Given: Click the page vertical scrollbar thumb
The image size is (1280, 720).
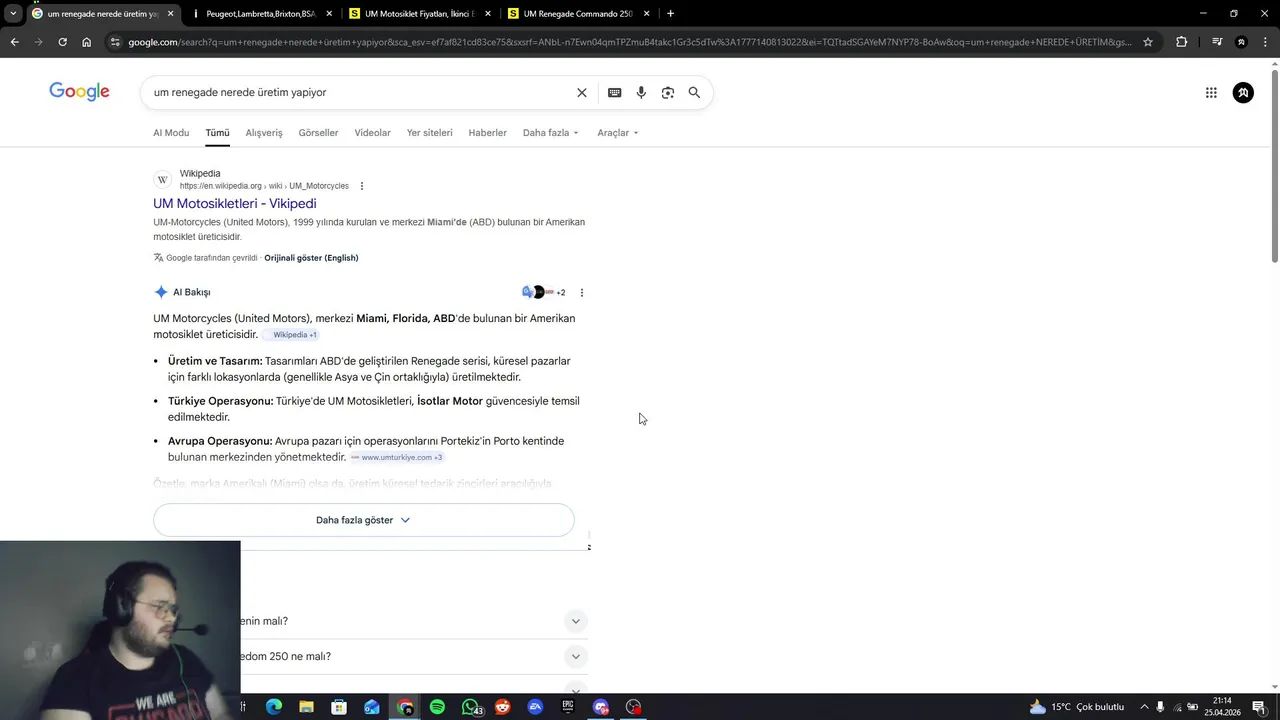Looking at the screenshot, I should pos(1274,165).
